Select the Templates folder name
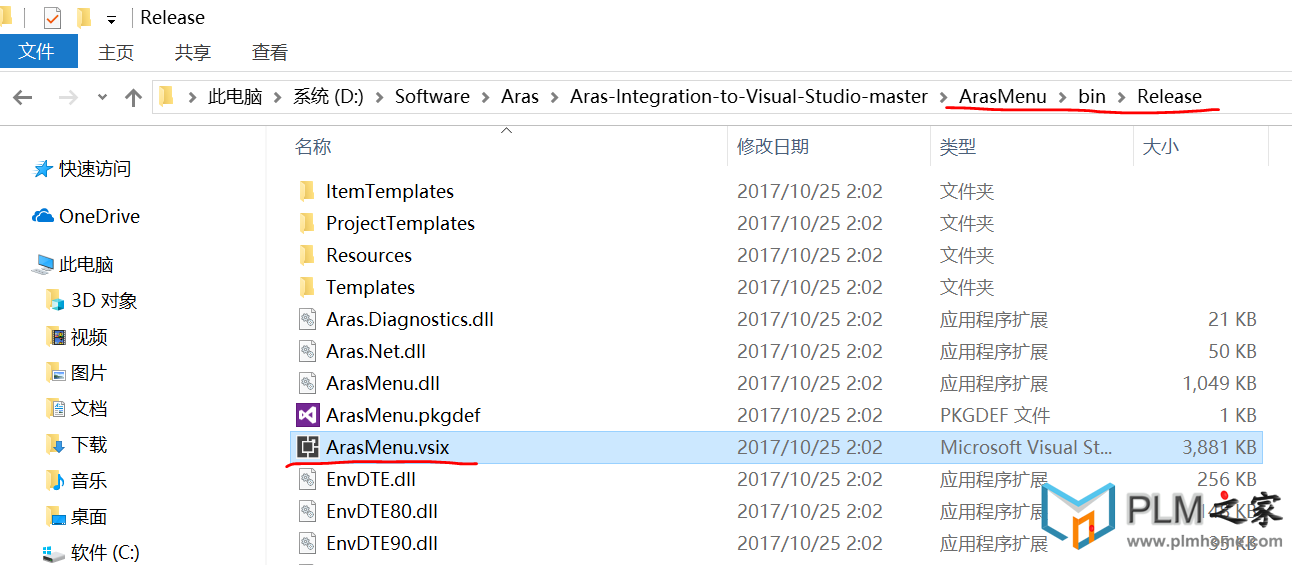This screenshot has height=565, width=1292. [x=370, y=287]
